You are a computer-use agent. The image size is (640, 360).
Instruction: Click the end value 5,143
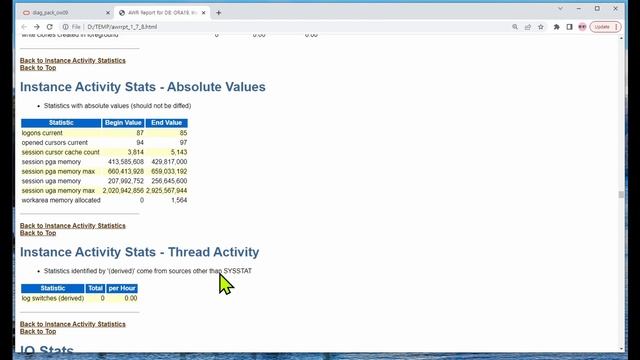tap(179, 152)
